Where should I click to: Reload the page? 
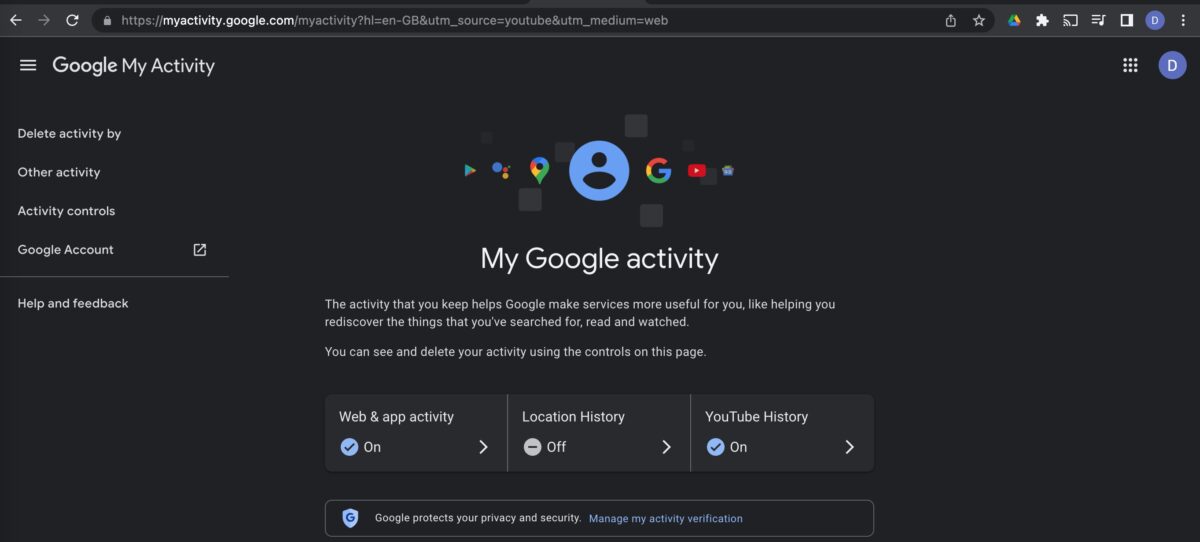[x=72, y=20]
